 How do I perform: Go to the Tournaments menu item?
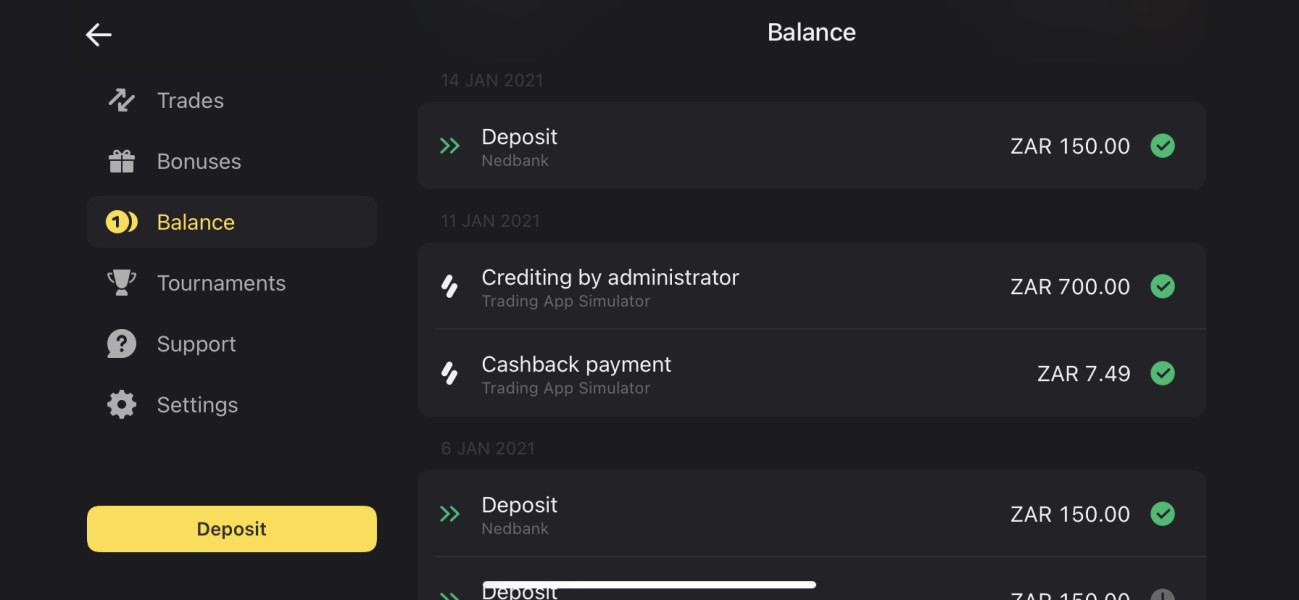(221, 283)
